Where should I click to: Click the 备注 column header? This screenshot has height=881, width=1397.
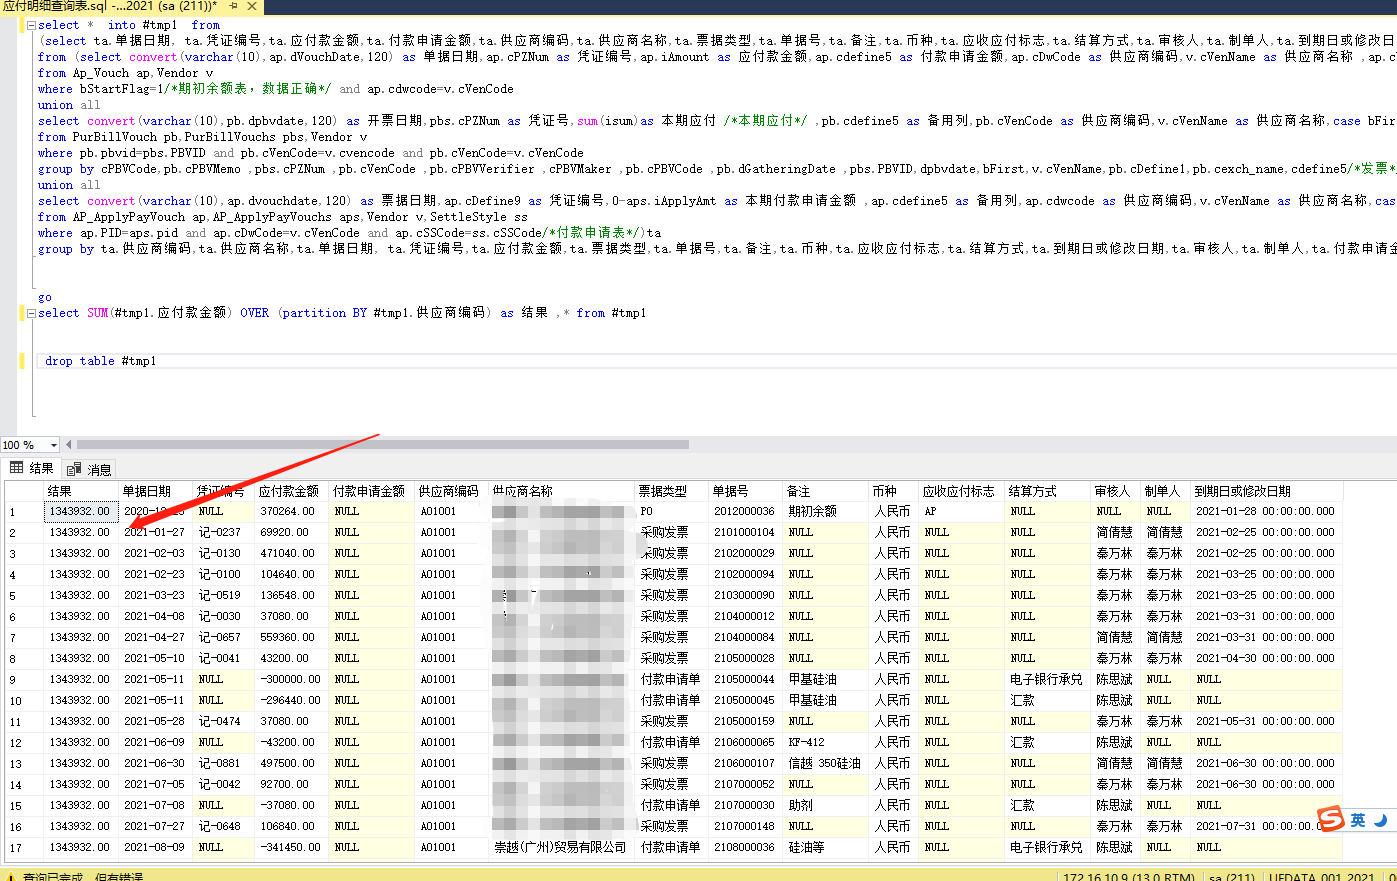pos(827,491)
